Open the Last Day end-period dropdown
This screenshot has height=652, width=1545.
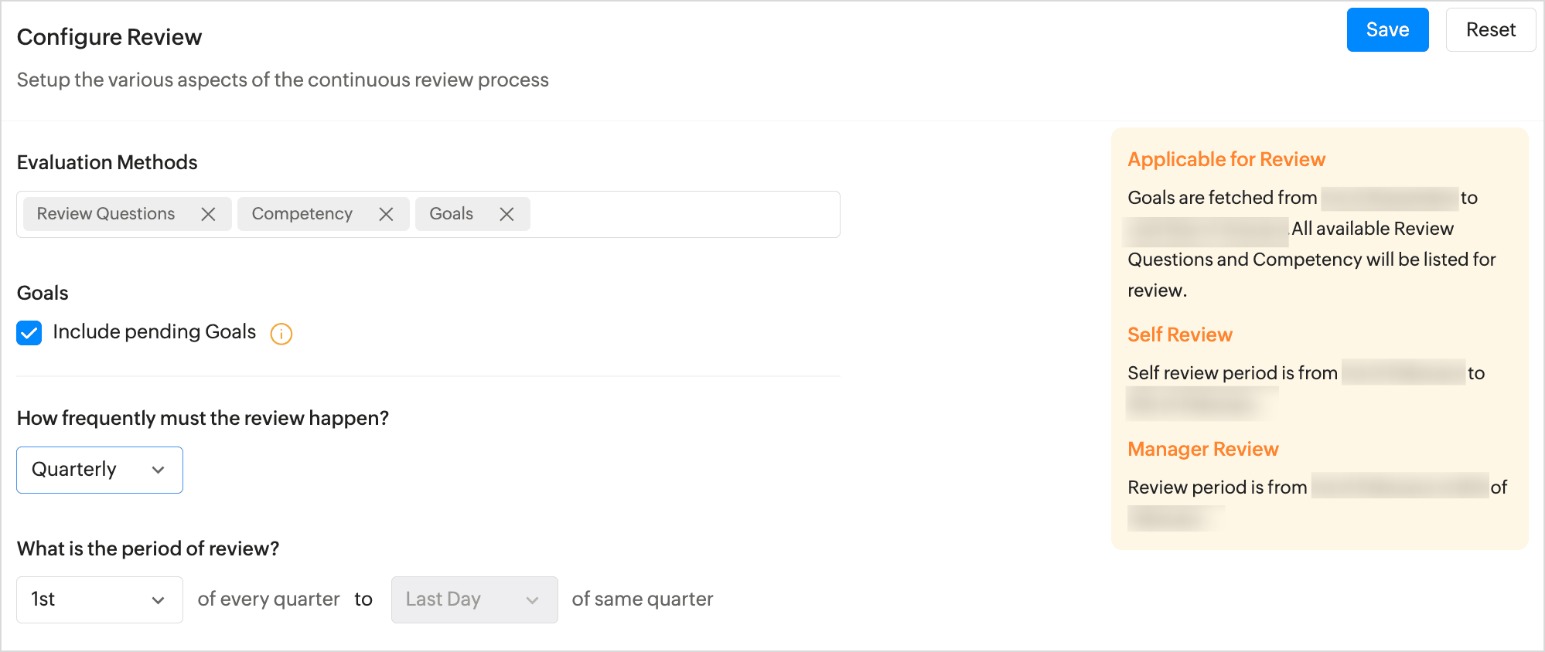click(x=474, y=600)
